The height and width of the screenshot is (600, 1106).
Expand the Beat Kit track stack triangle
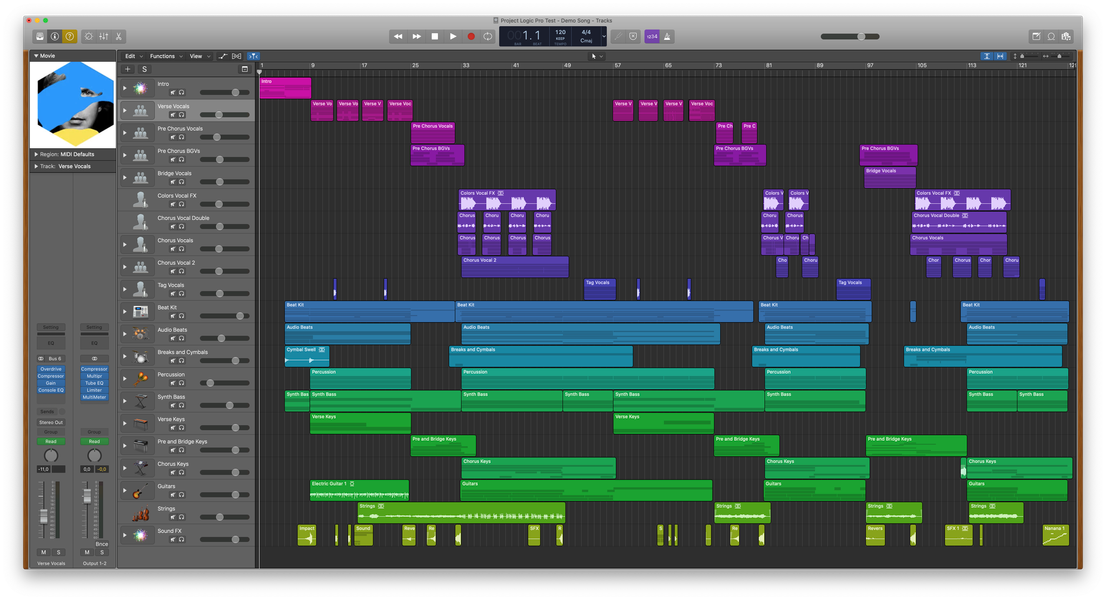tap(126, 312)
